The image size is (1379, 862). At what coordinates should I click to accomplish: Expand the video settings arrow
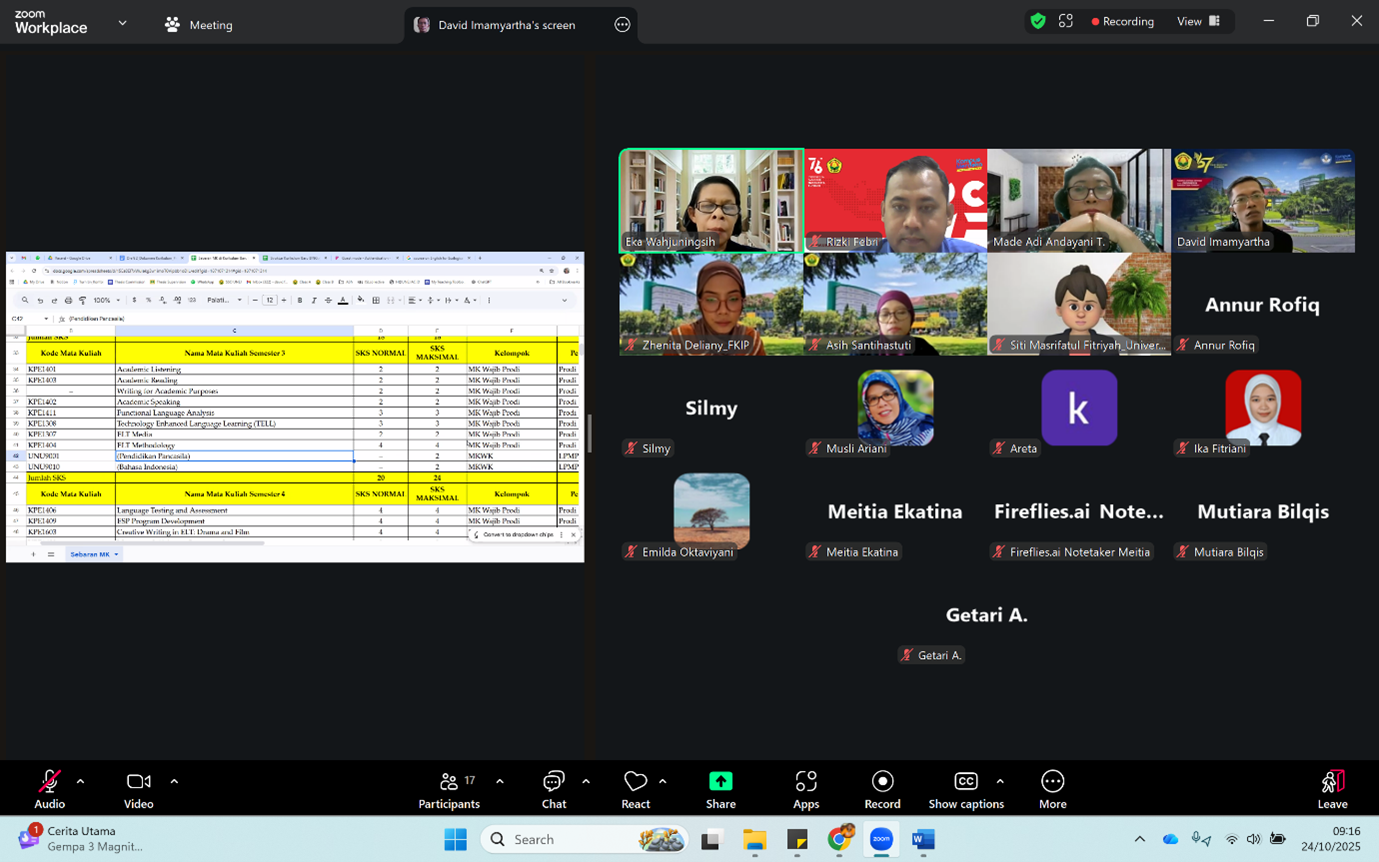pos(174,781)
